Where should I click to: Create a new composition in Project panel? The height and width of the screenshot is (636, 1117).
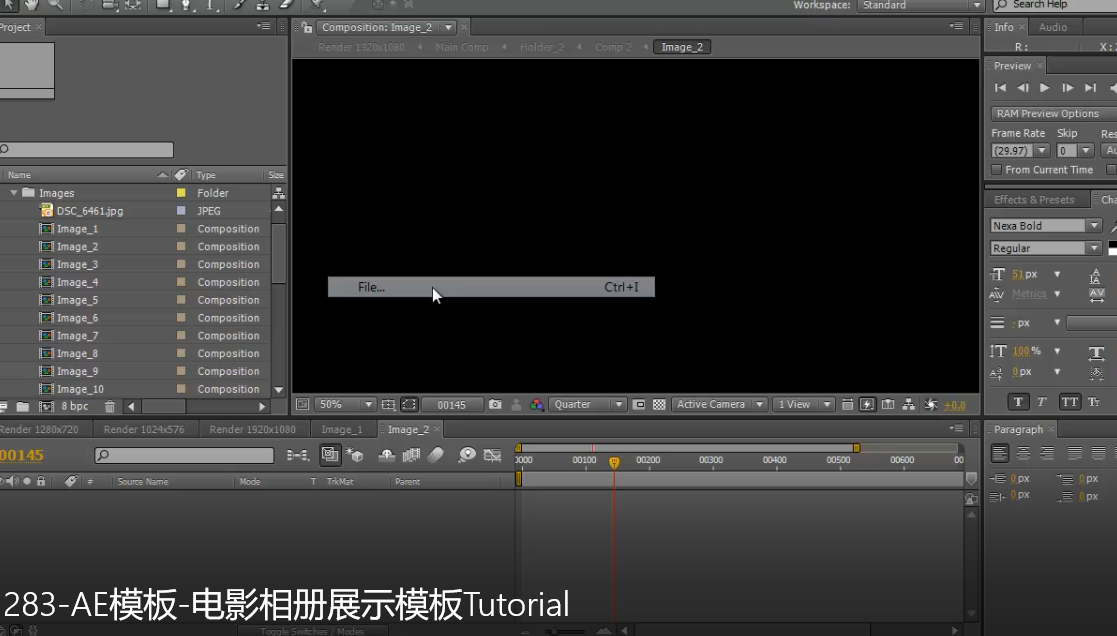[x=46, y=407]
